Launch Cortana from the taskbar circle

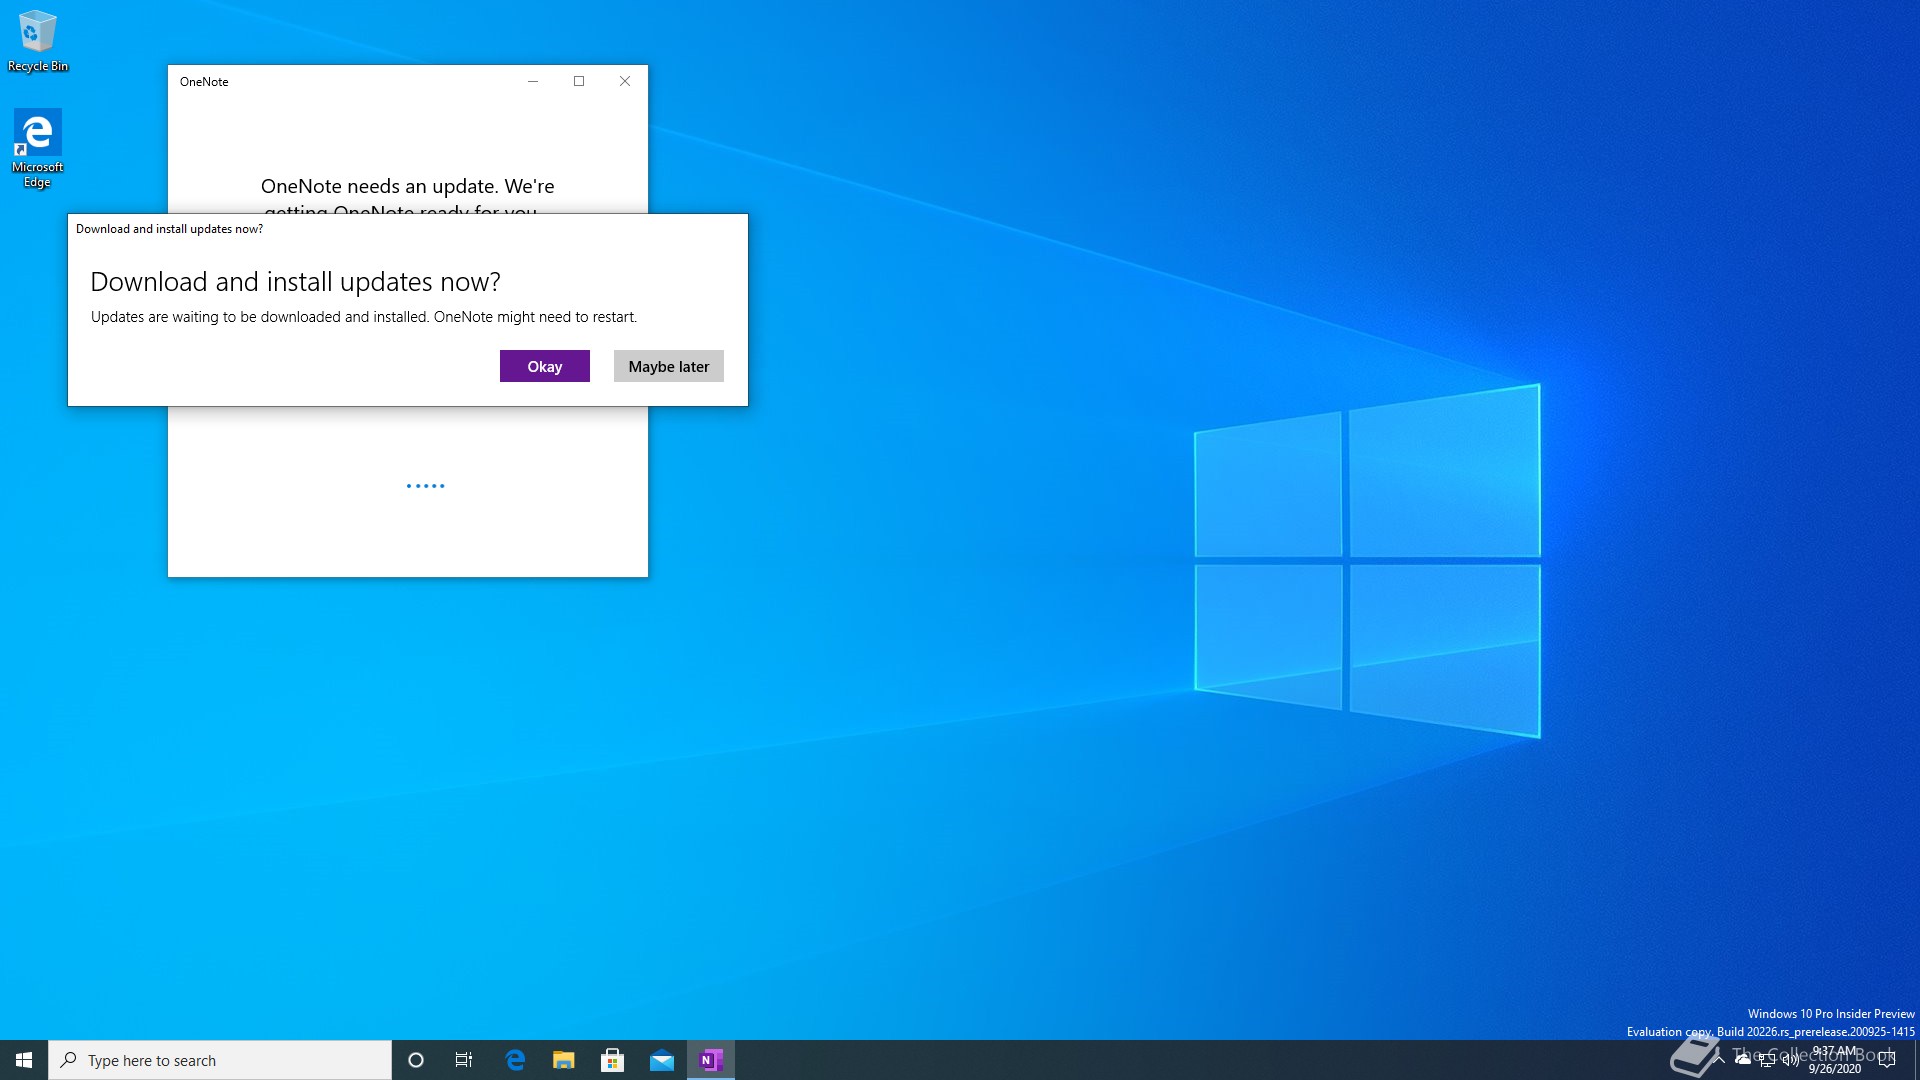416,1060
